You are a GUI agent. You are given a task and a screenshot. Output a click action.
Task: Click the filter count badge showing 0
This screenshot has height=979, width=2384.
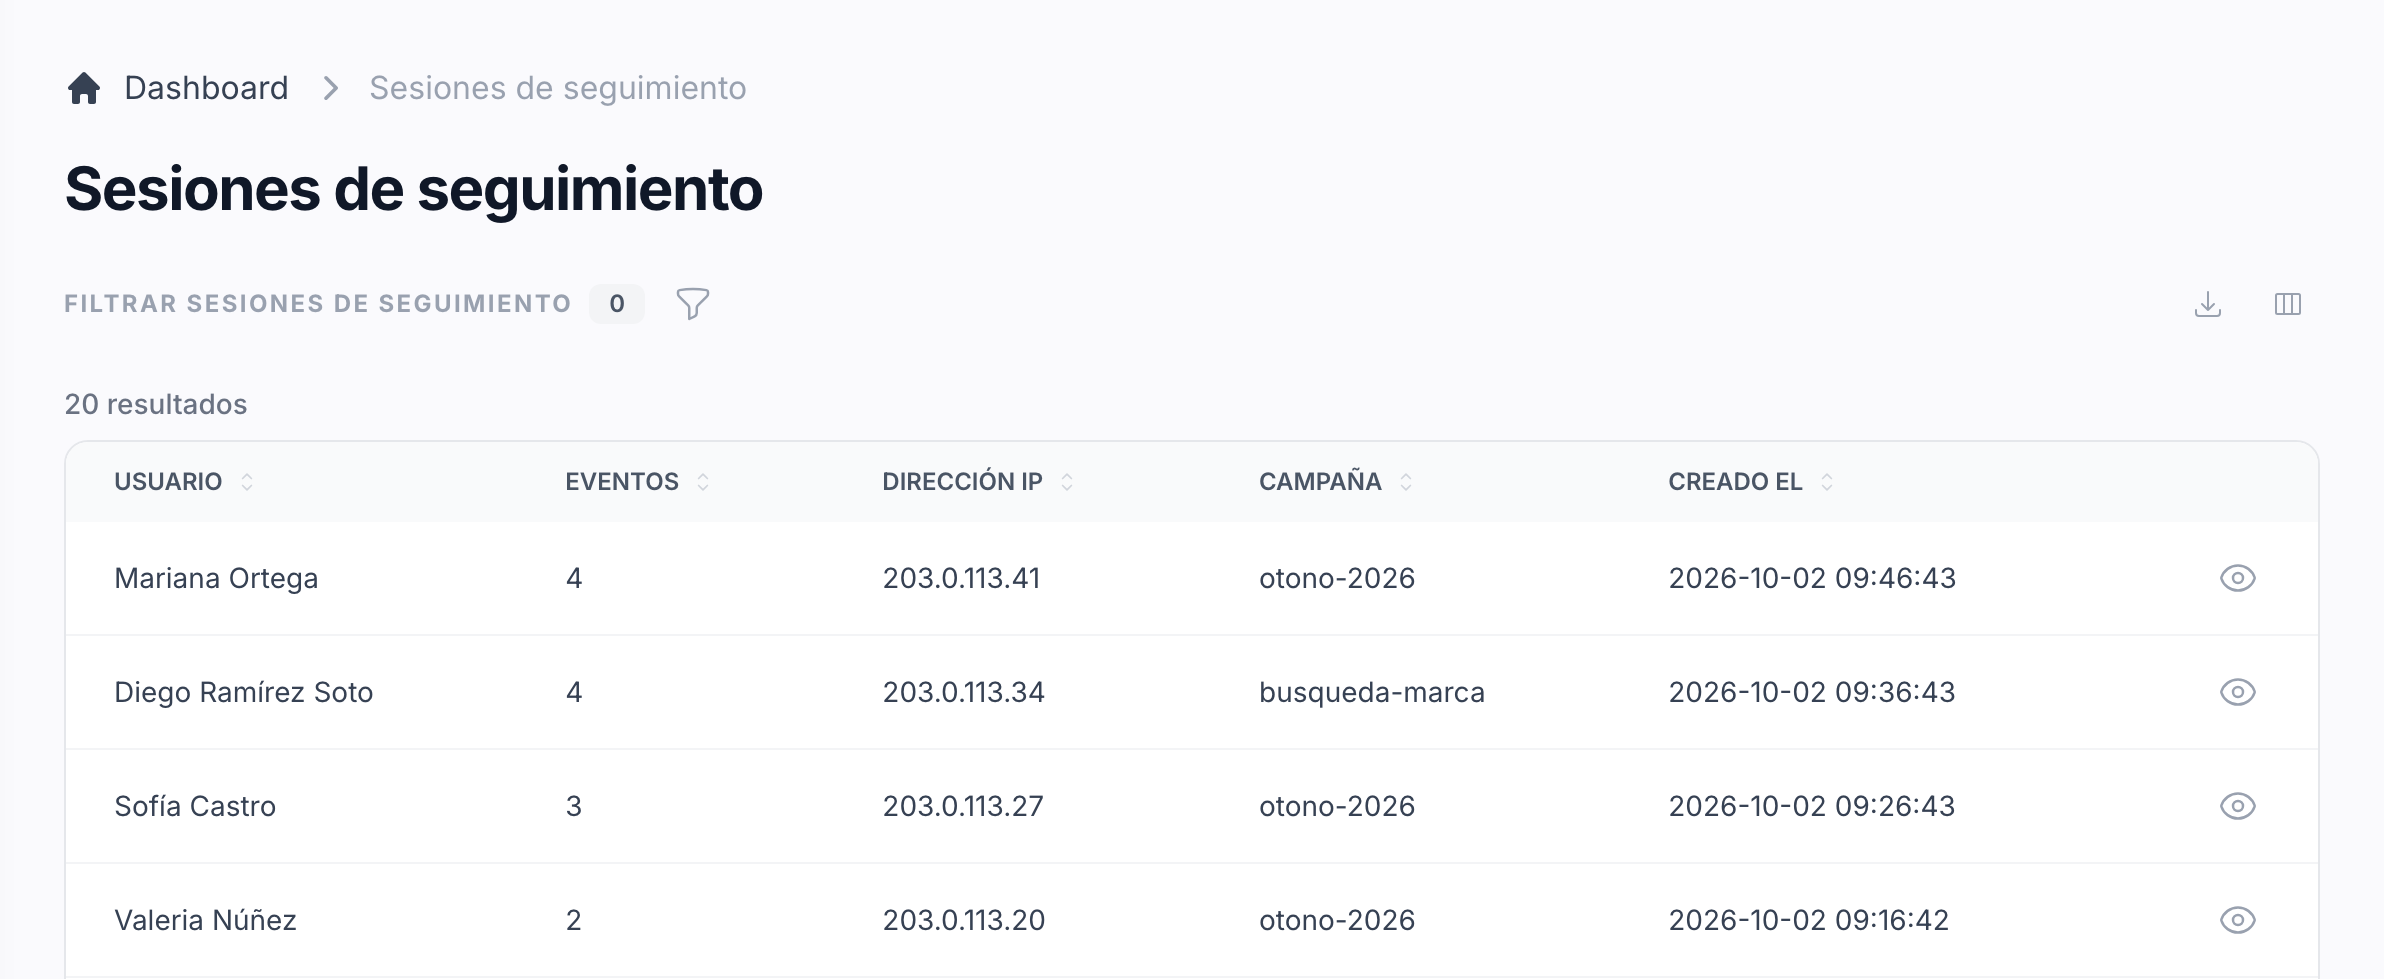[x=617, y=303]
